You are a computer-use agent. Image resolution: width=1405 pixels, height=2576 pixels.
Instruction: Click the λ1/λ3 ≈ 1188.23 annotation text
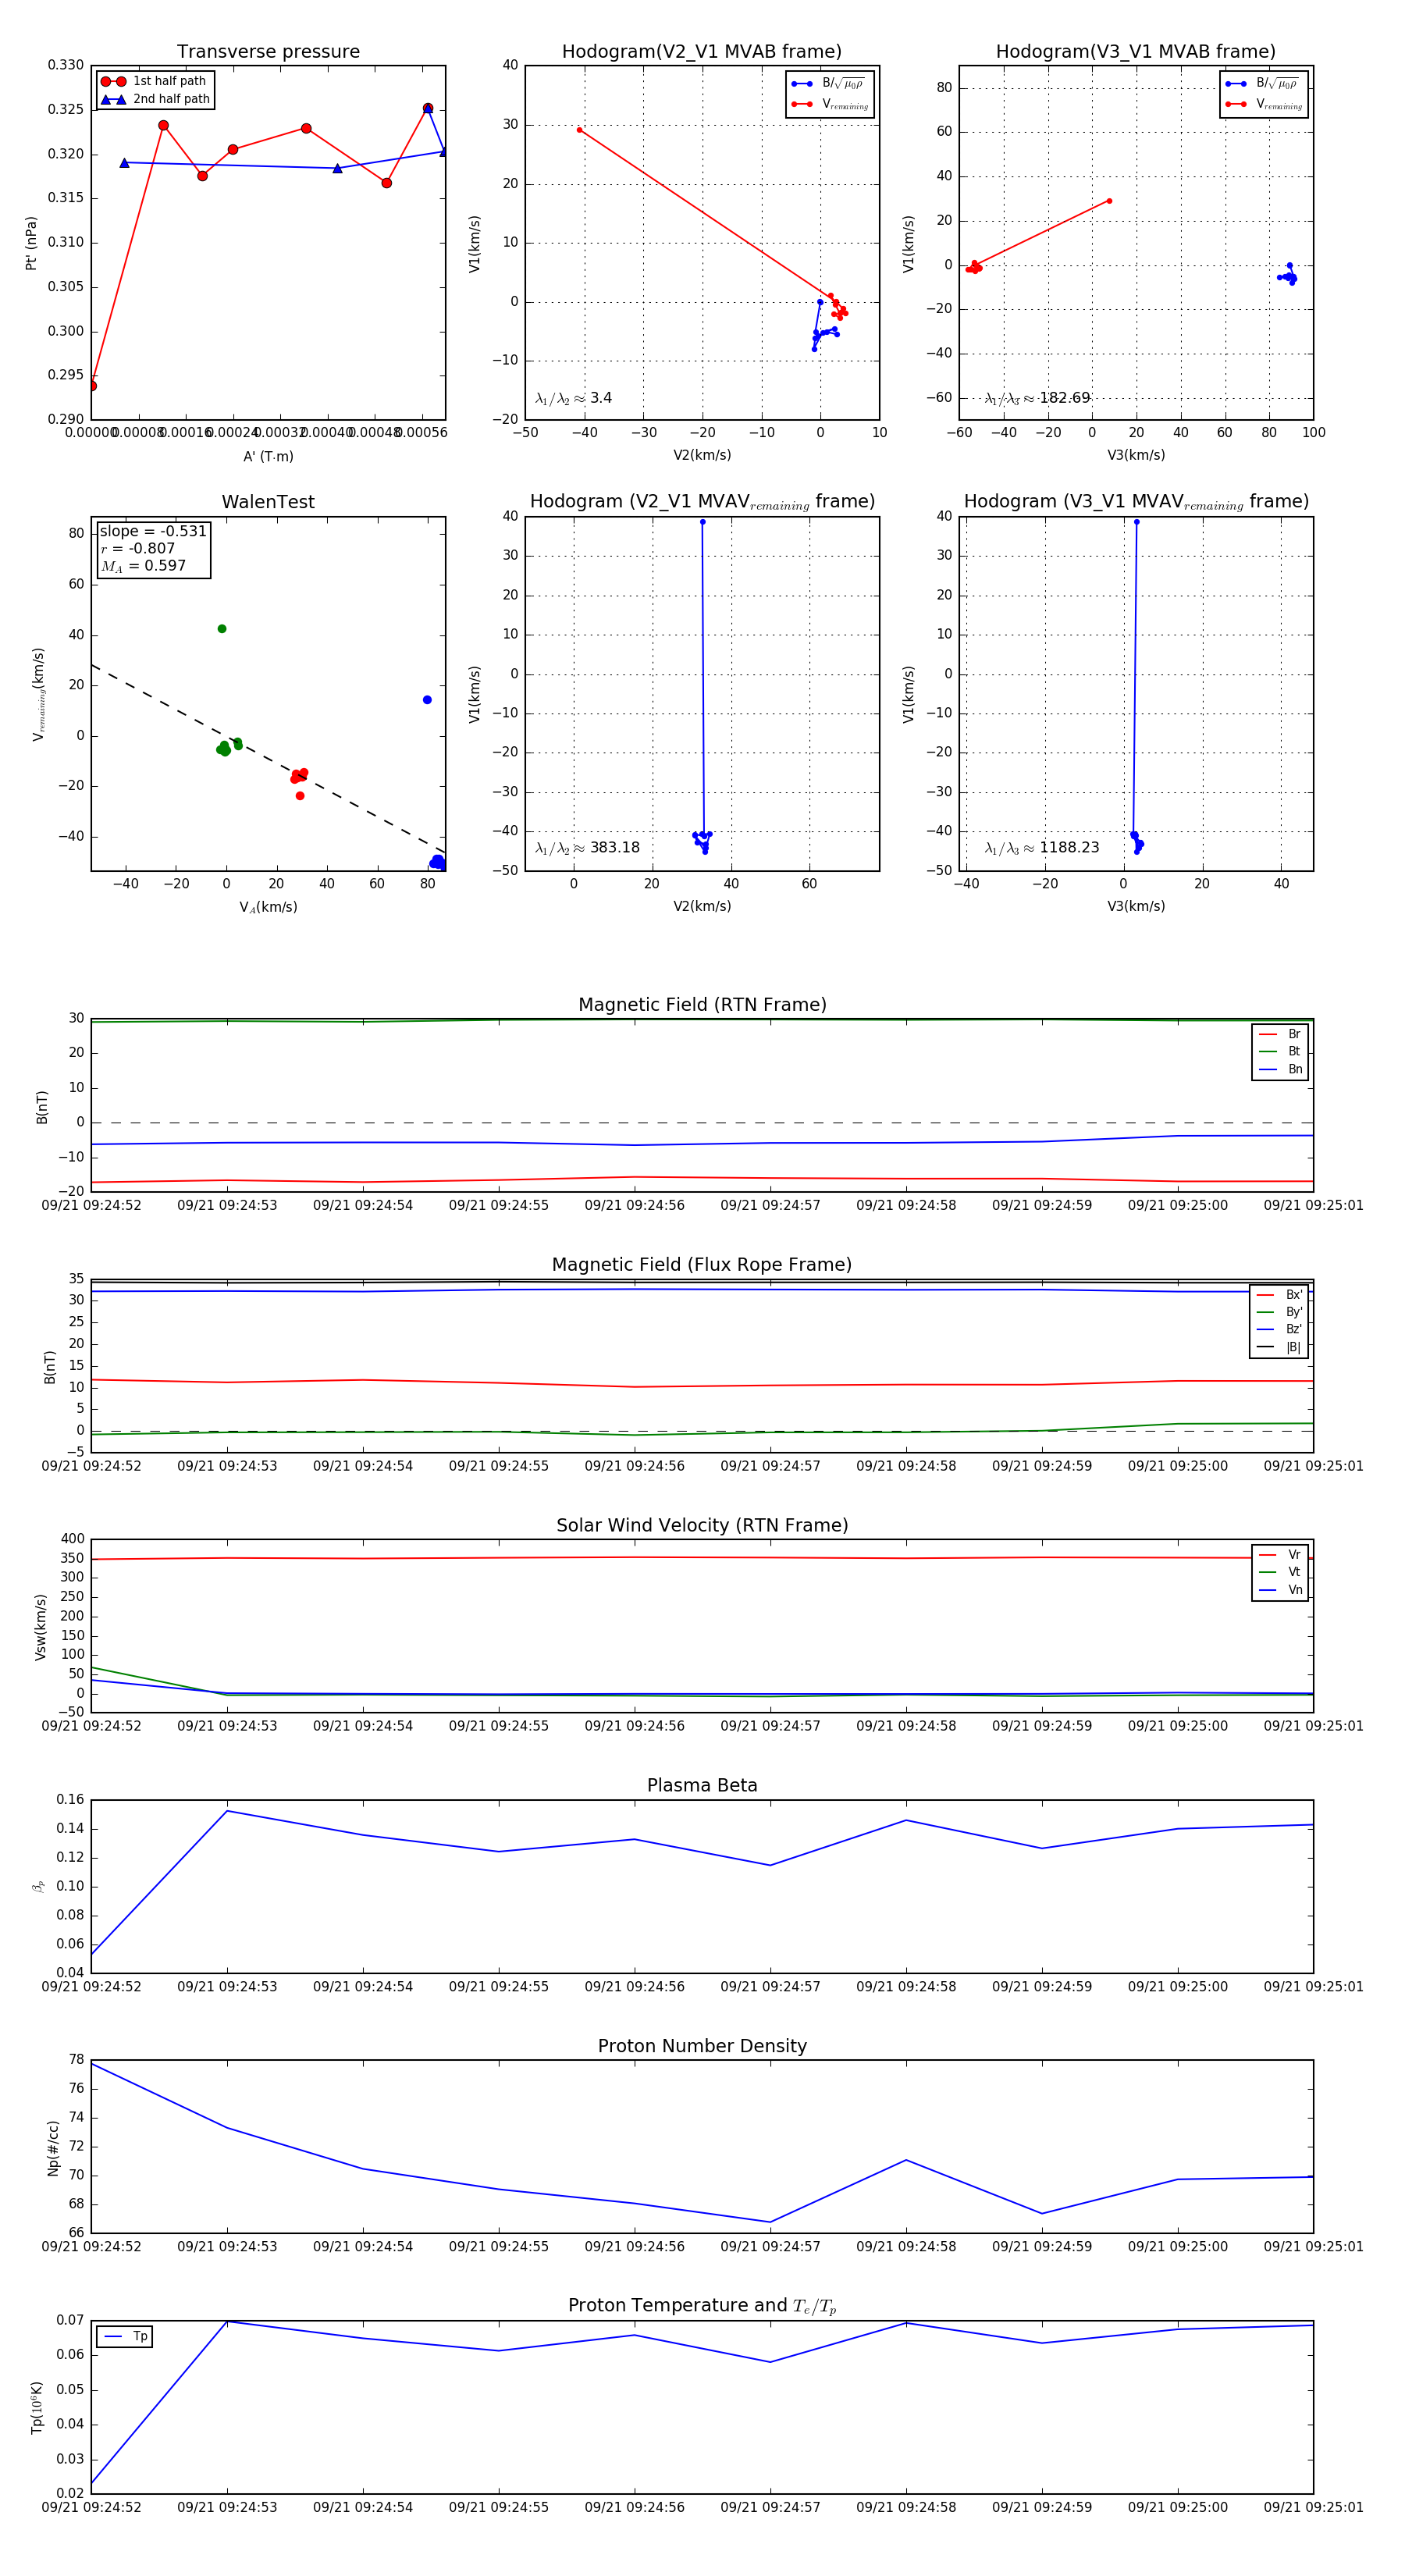pyautogui.click(x=1042, y=848)
